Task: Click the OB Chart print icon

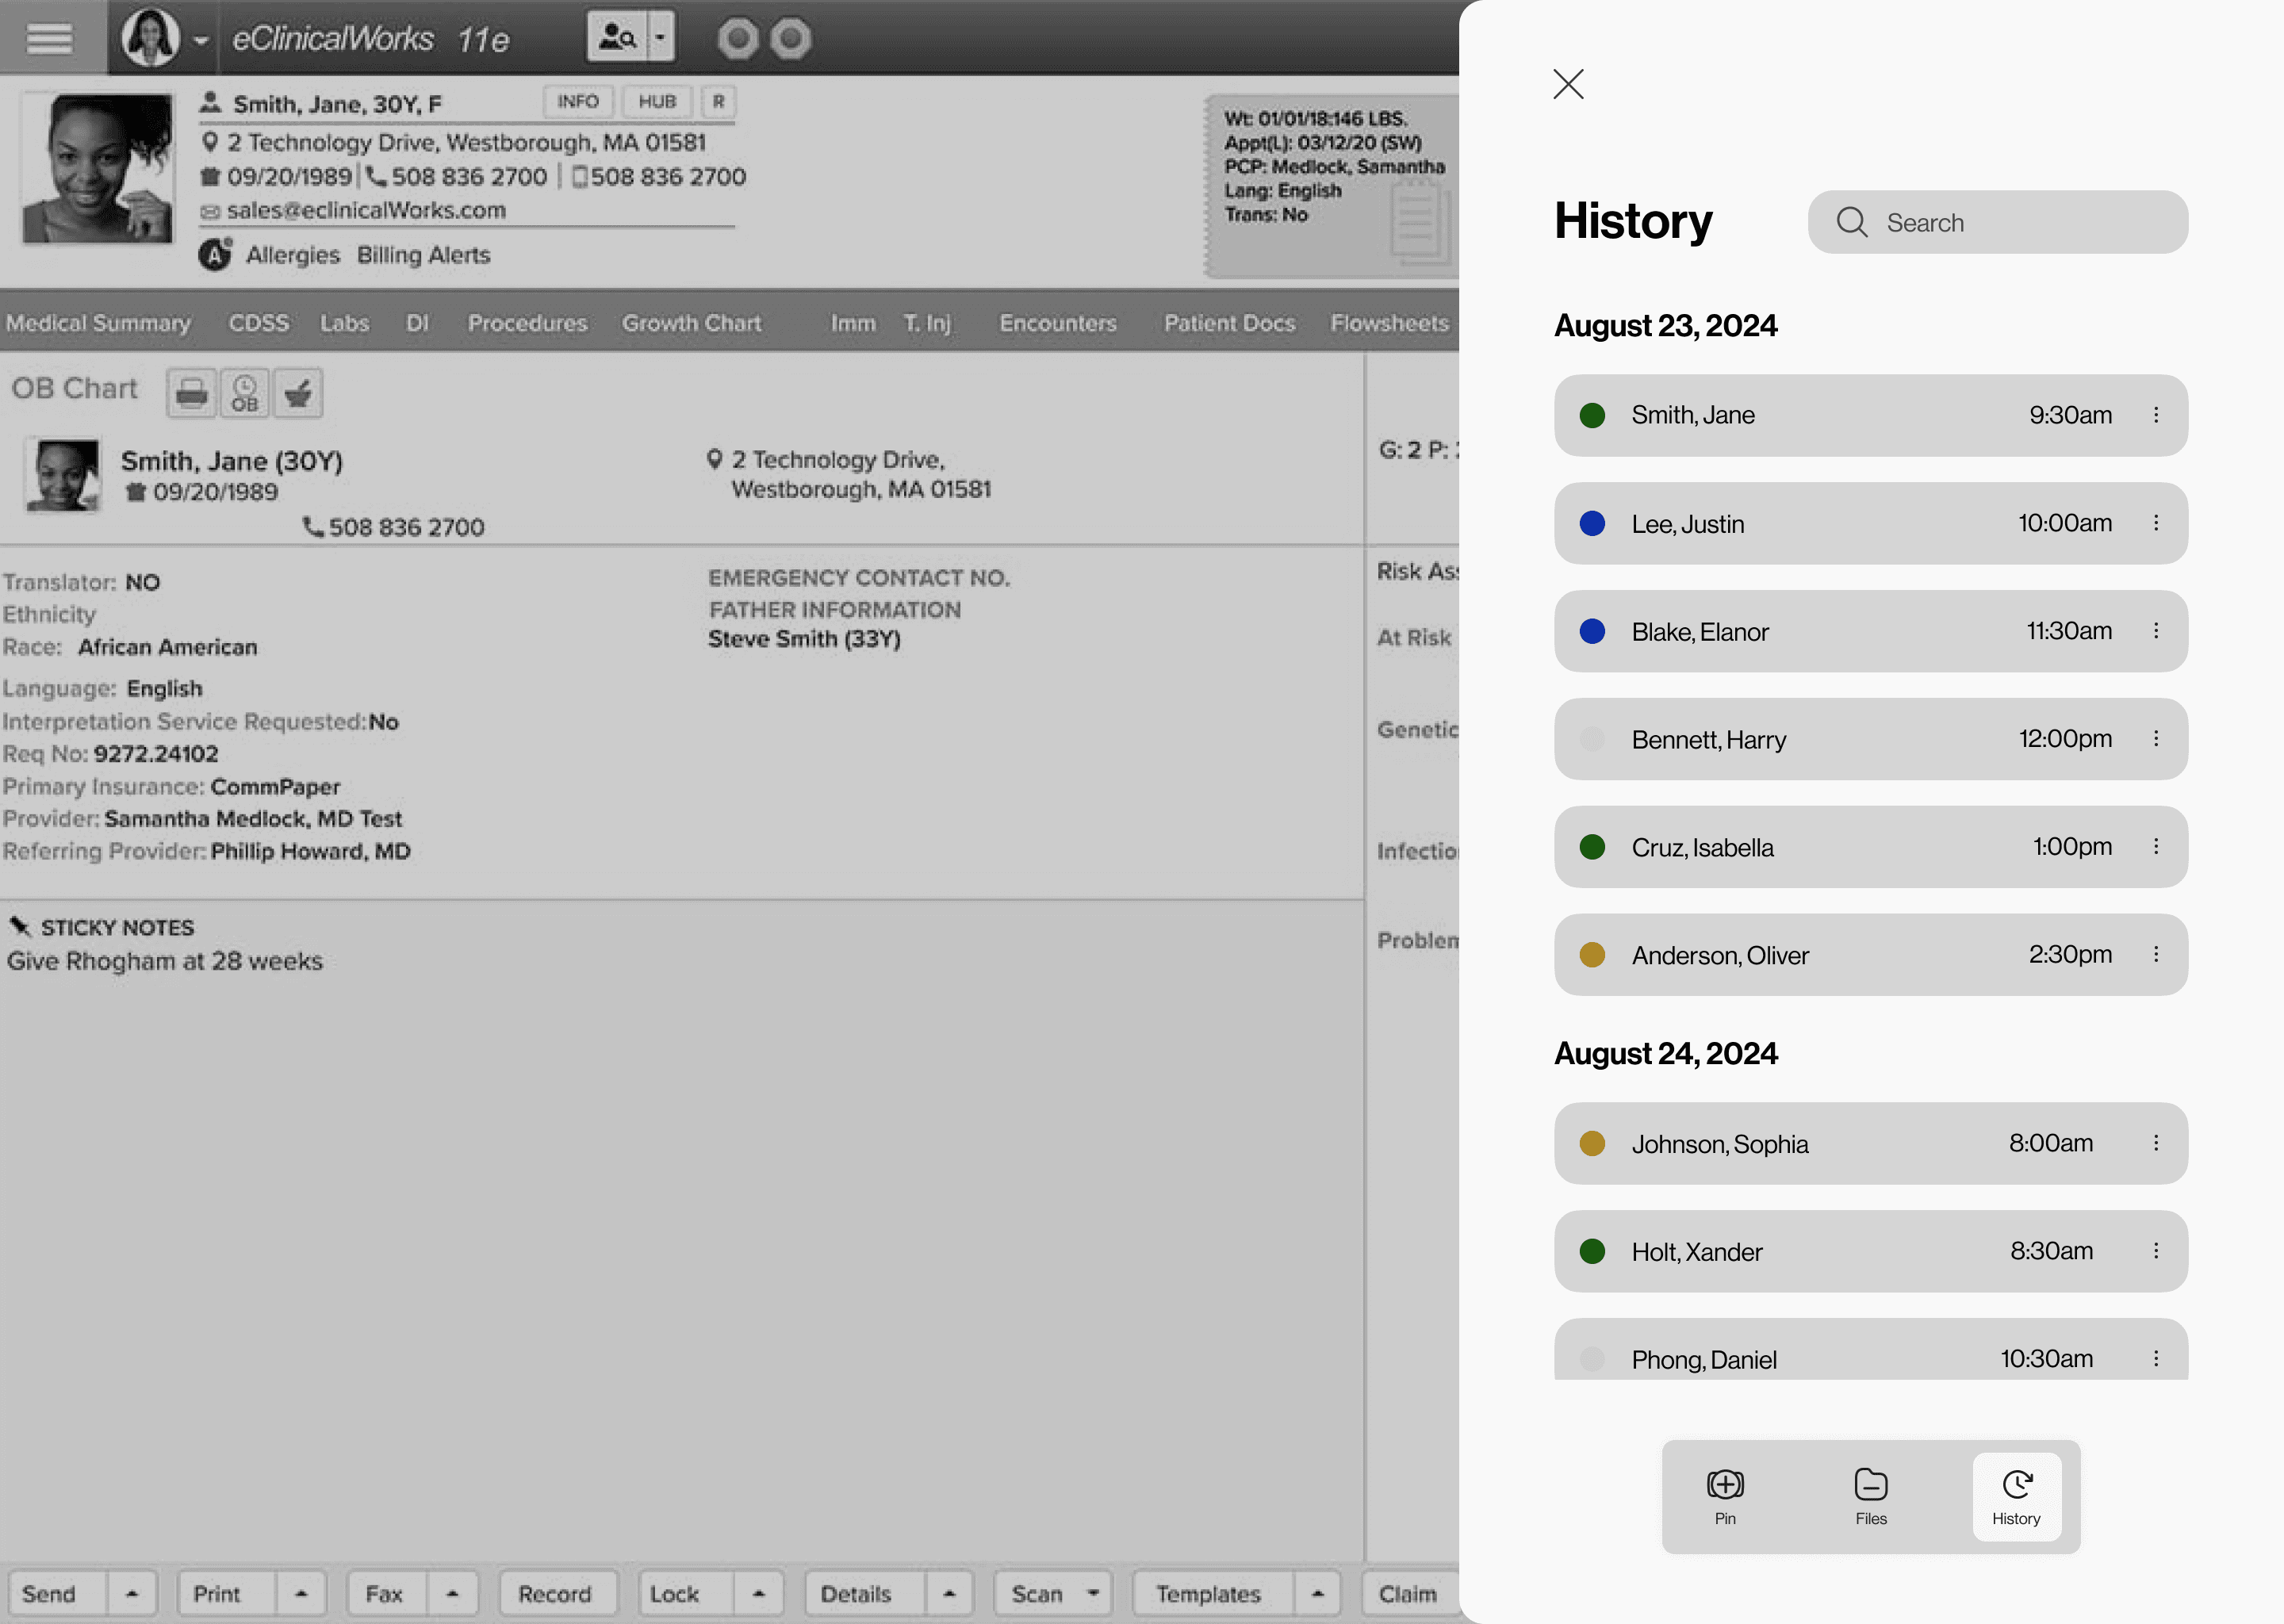Action: (191, 393)
